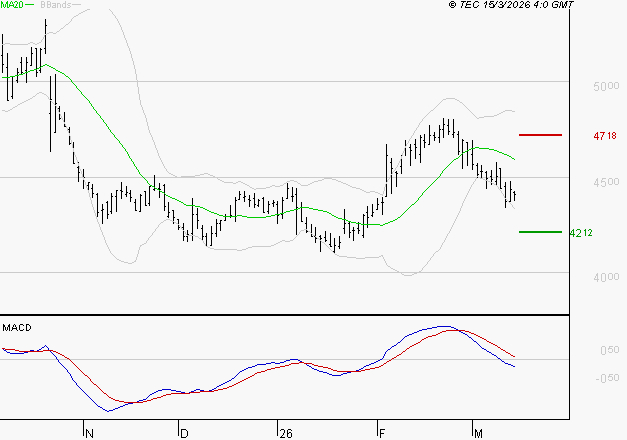This screenshot has height=440, width=627.
Task: Click the D month axis marker
Action: [x=184, y=433]
